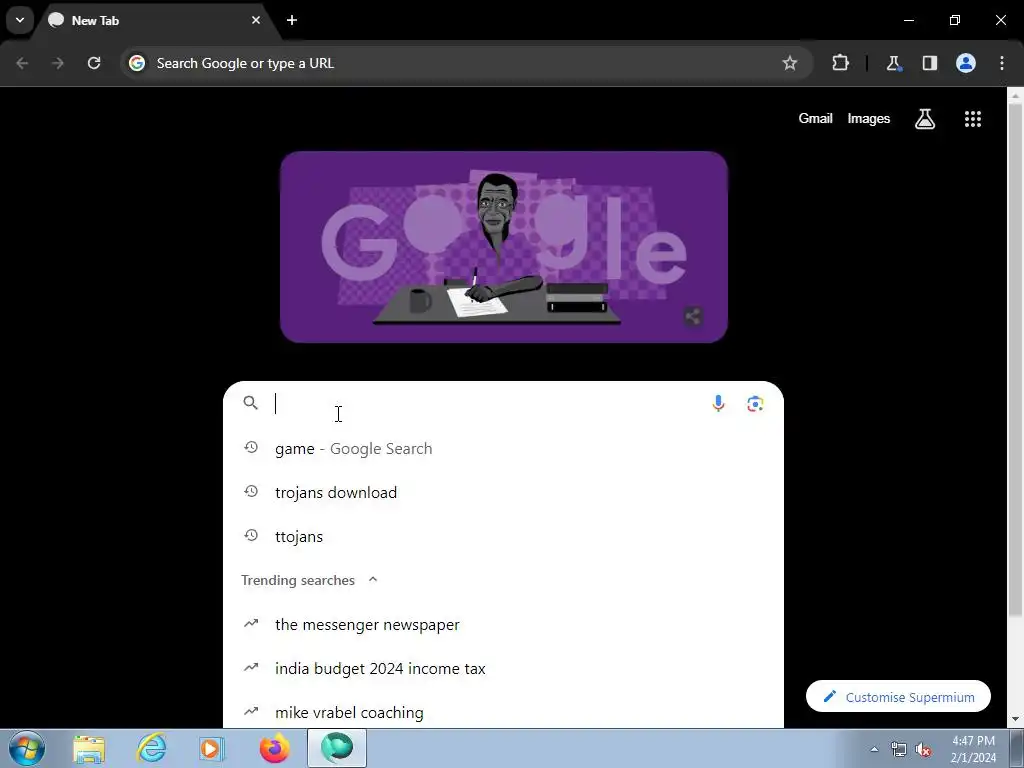Screen dimensions: 1024x768
Task: Switch to the Supermium taskbar button
Action: [337, 748]
